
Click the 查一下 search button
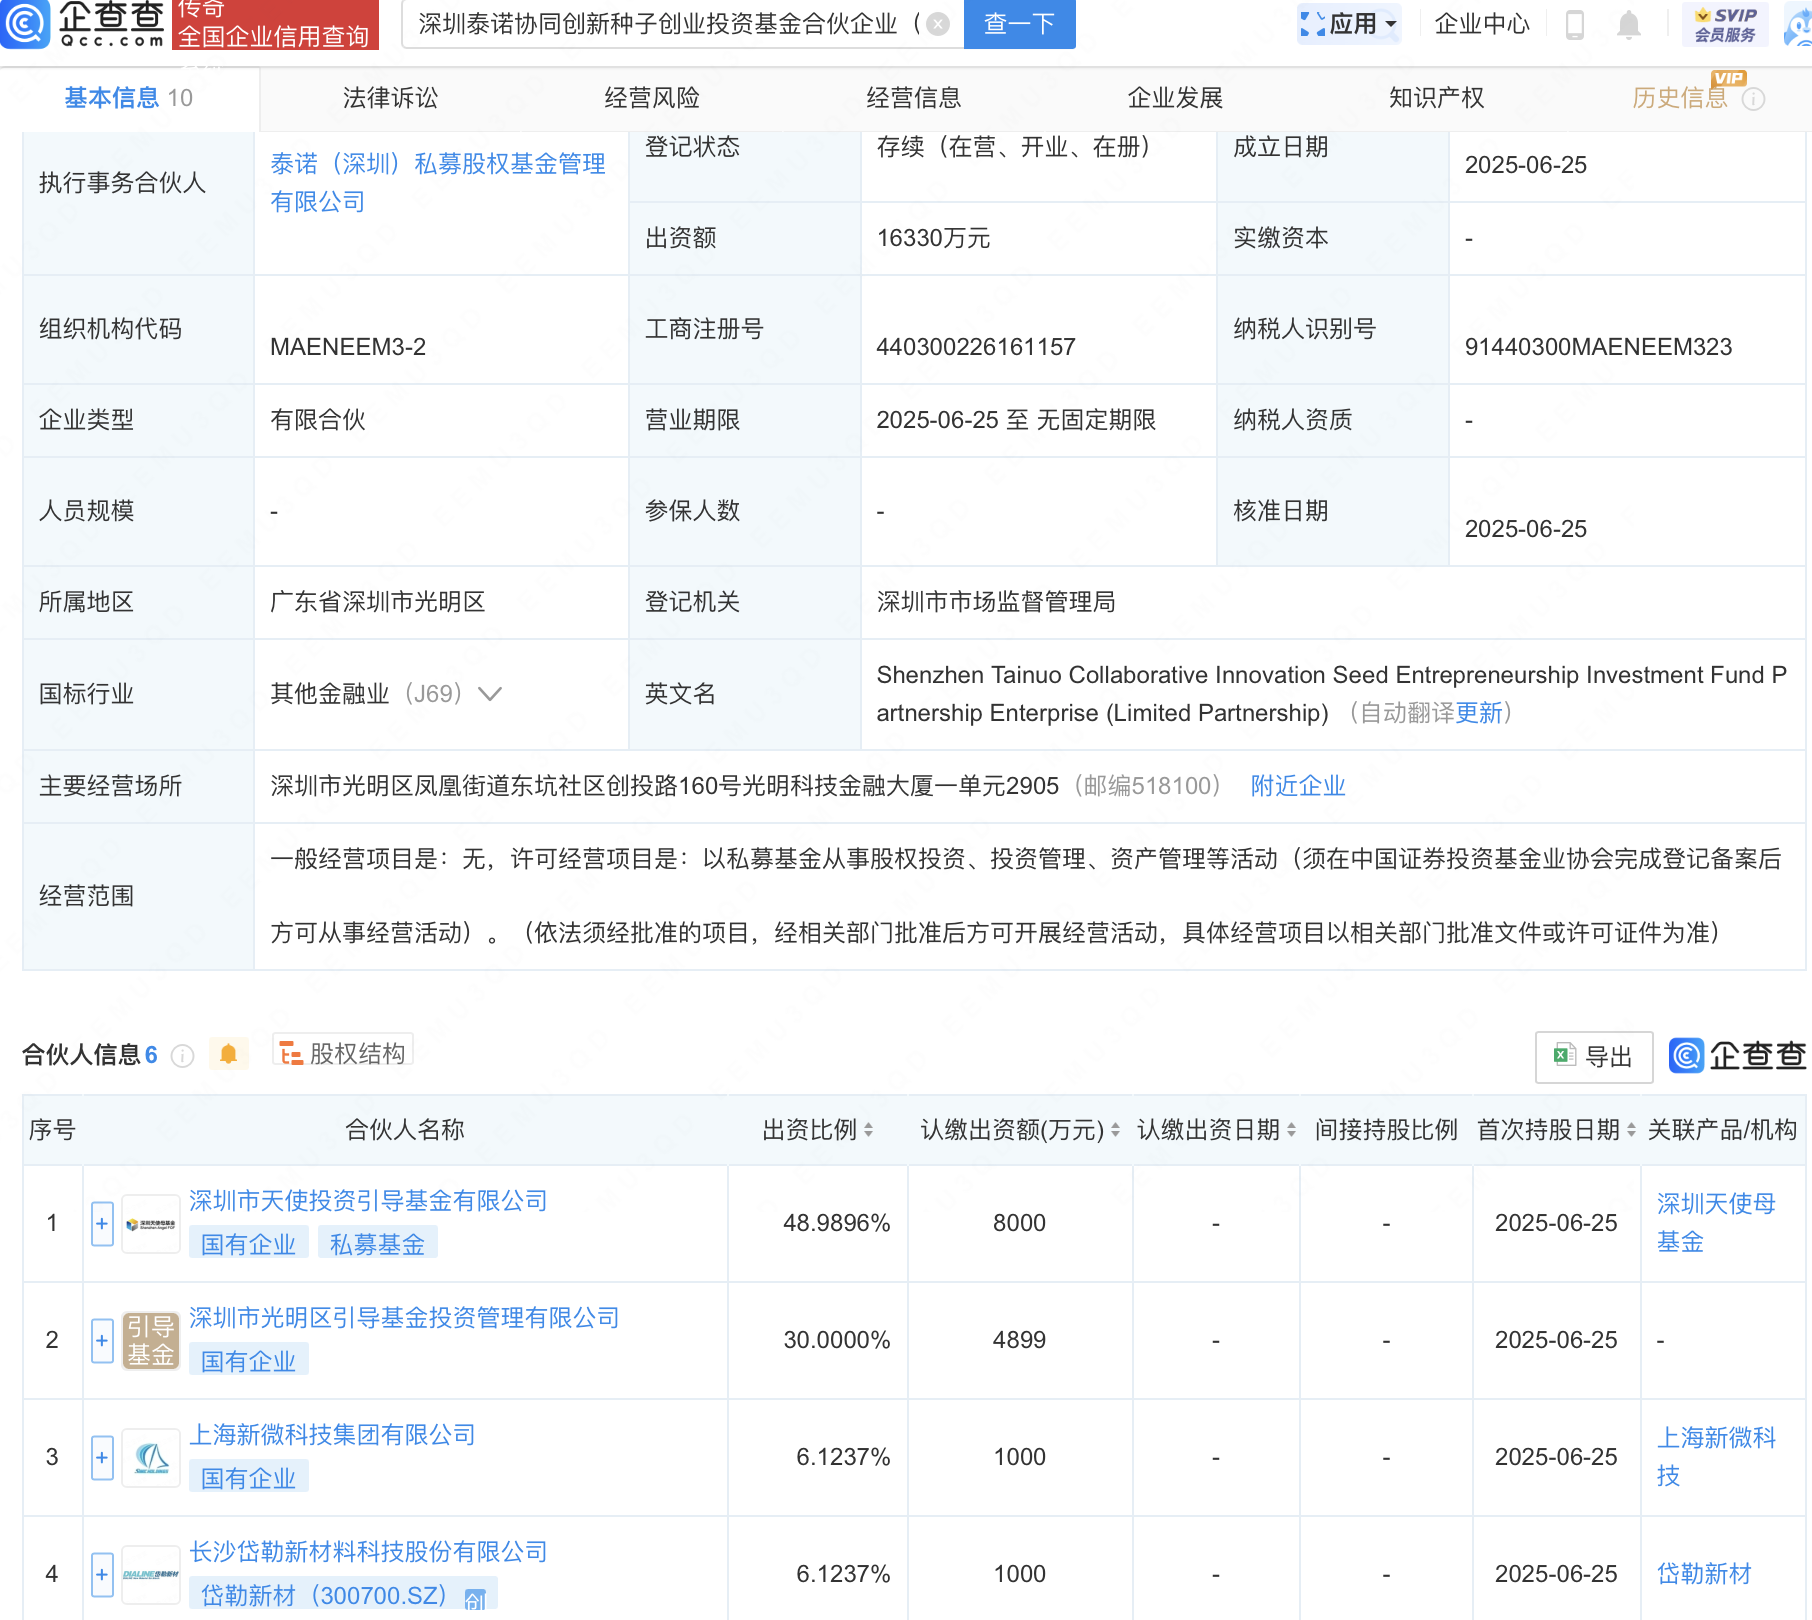[x=1019, y=24]
